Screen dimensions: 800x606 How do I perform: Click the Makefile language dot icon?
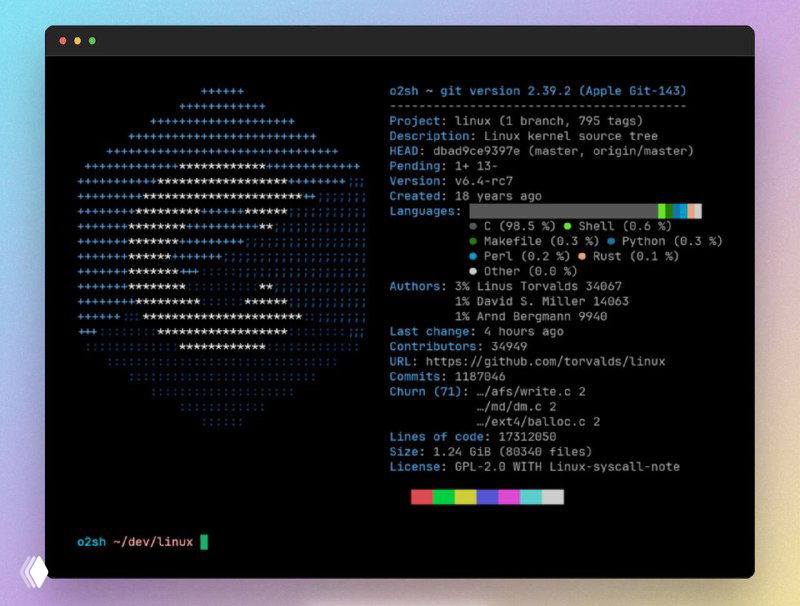472,241
